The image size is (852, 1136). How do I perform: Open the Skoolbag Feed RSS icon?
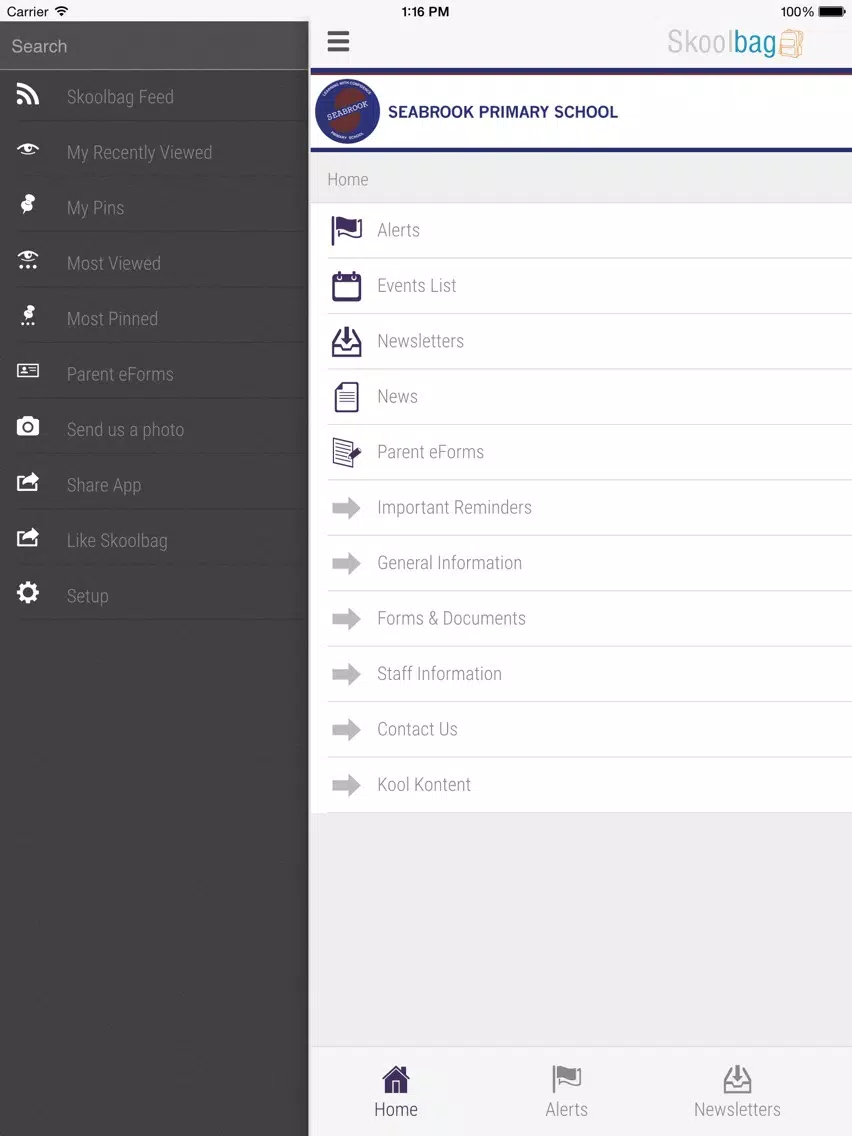point(28,95)
